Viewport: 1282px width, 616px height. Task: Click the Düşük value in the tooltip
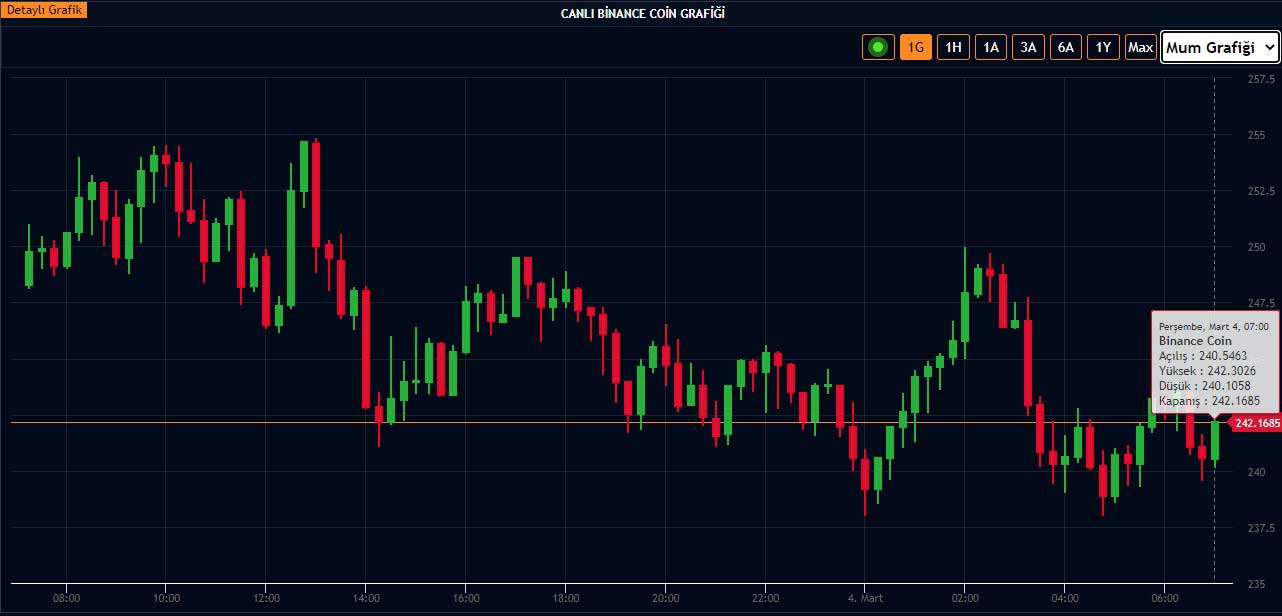coord(1225,386)
